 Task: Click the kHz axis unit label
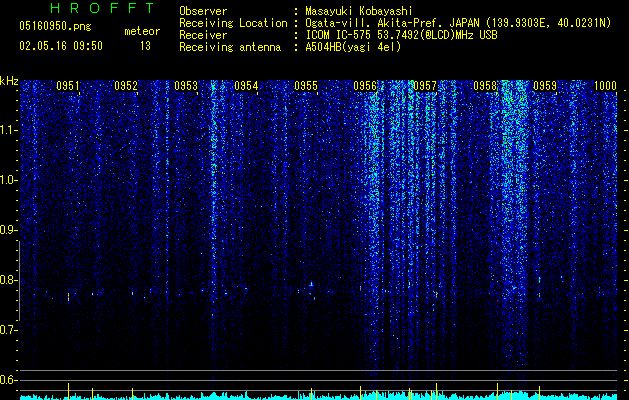coord(9,81)
